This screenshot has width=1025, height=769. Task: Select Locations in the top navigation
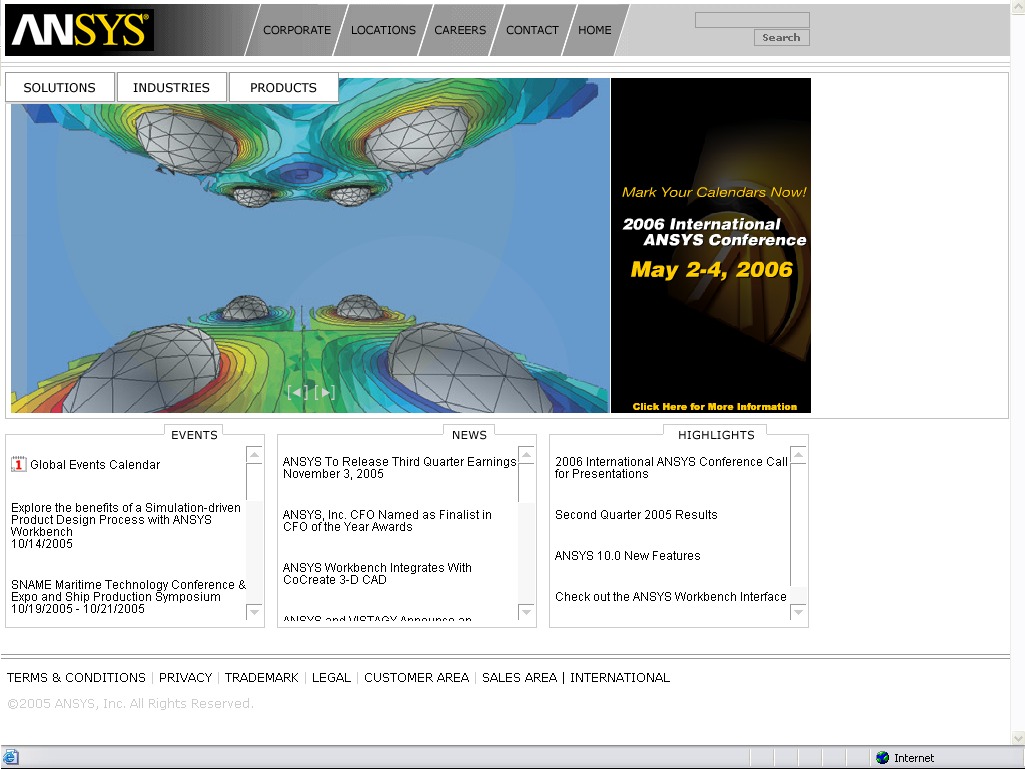[x=383, y=30]
